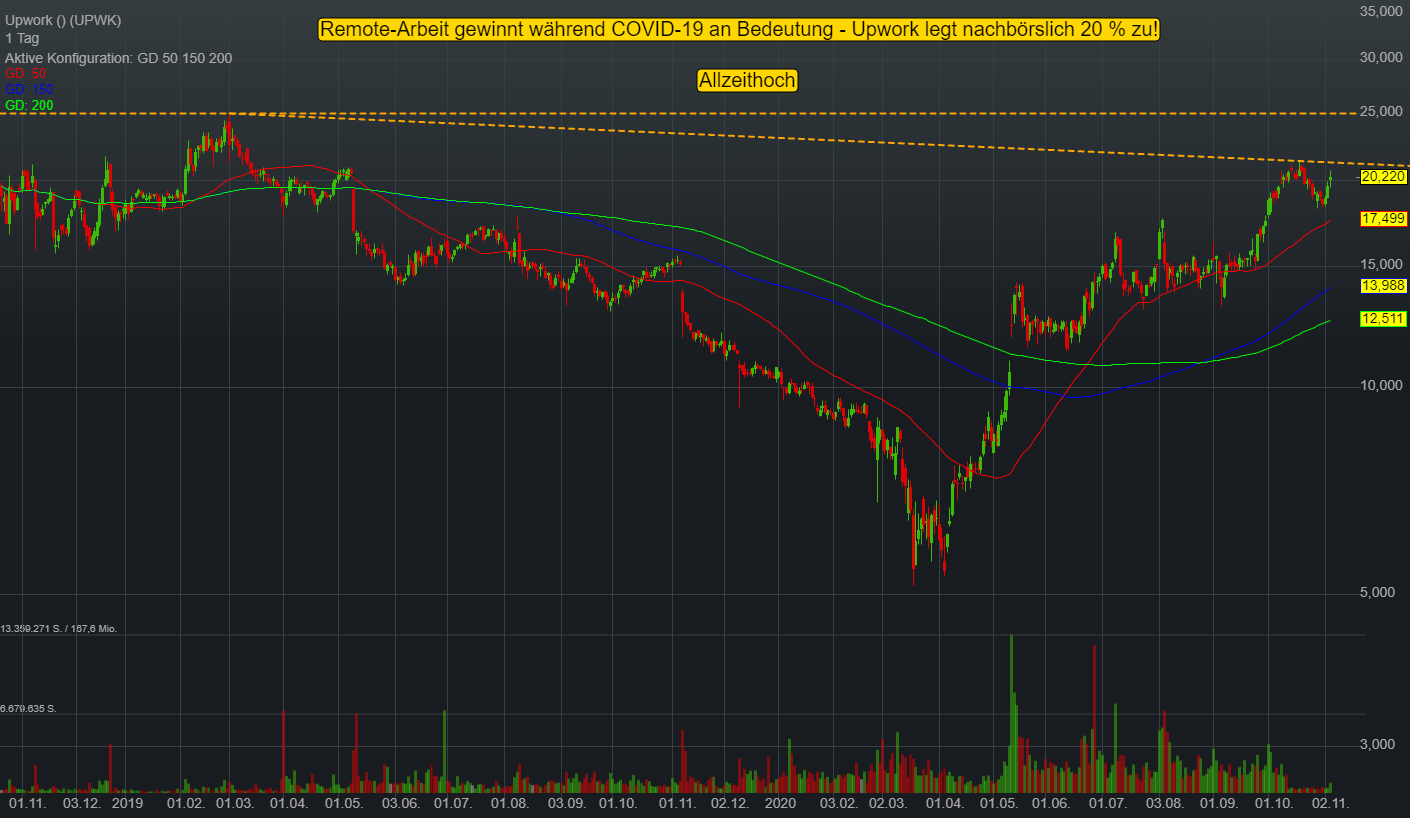
Task: Click the 35,000 price axis label
Action: pos(1383,11)
